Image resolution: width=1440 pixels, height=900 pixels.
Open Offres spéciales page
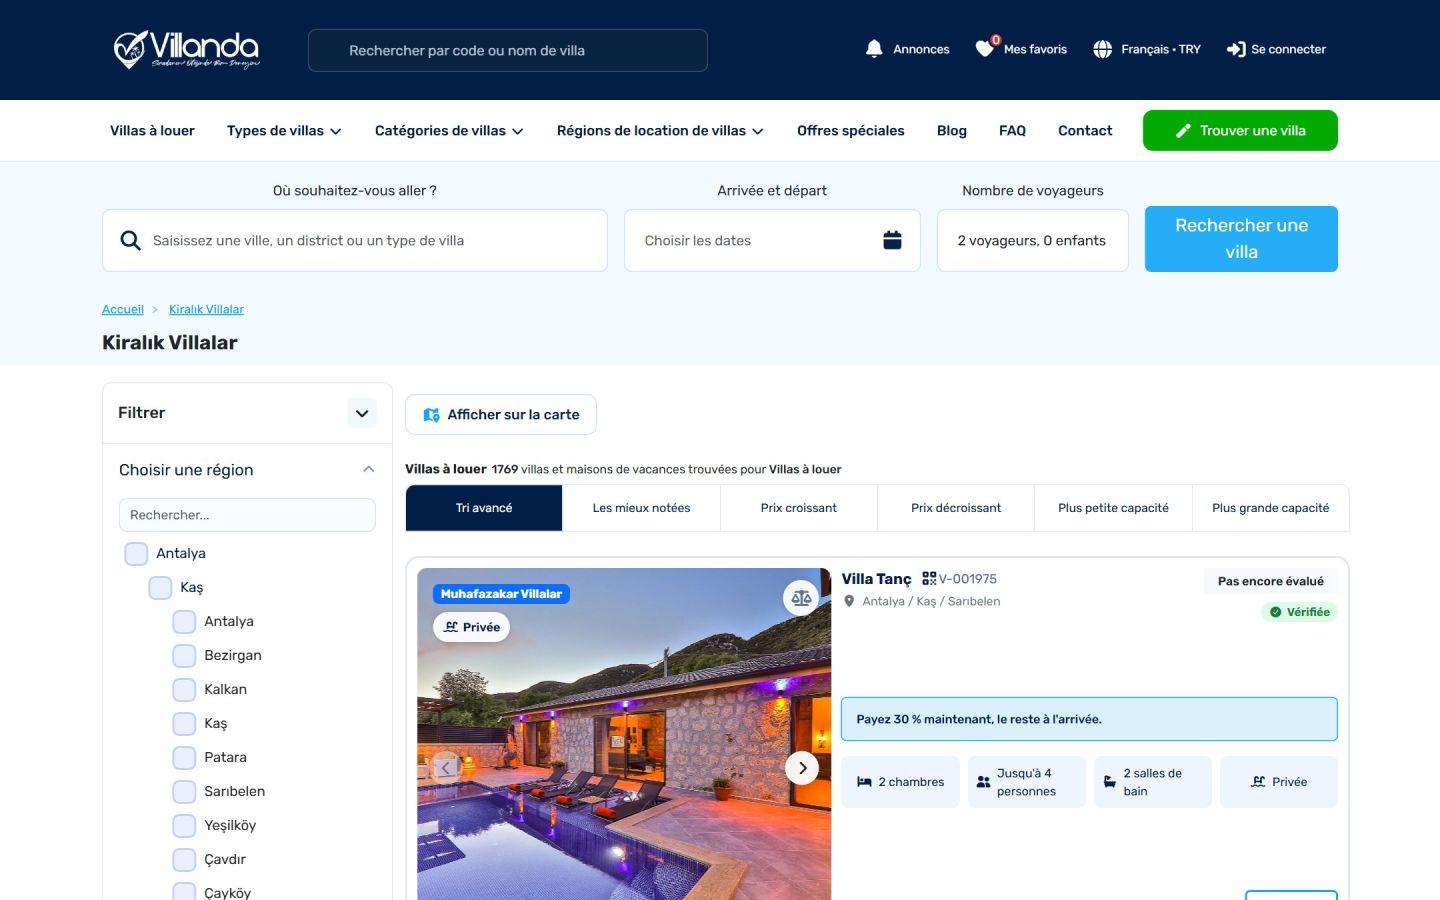(850, 131)
